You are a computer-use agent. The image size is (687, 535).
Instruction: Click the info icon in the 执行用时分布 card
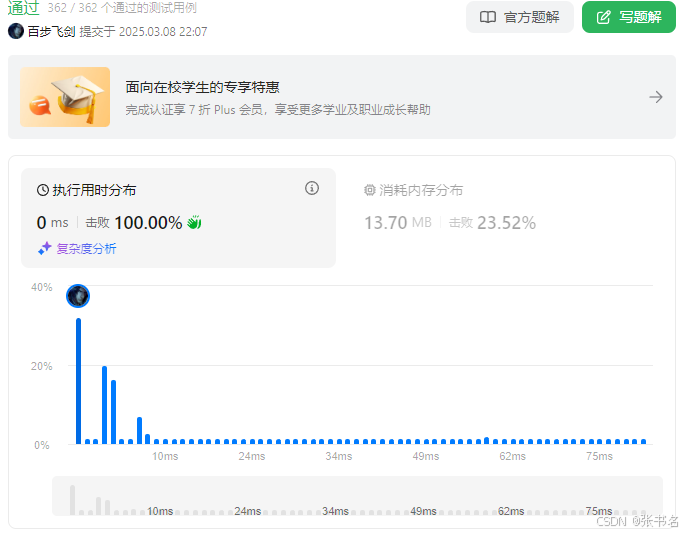pyautogui.click(x=312, y=188)
